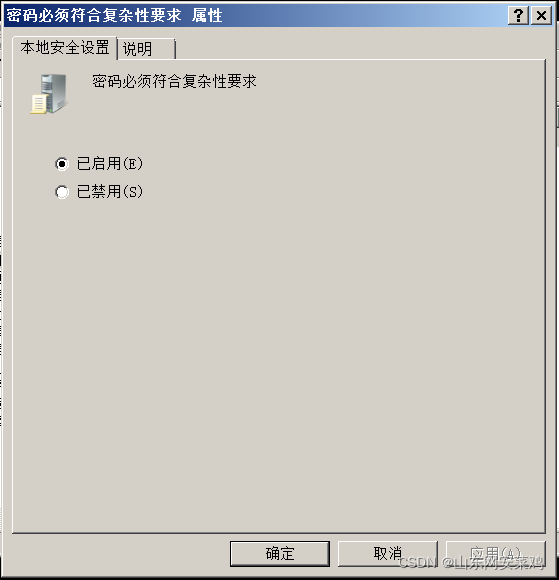559x580 pixels.
Task: Click the CSDN watermark text
Action: 472,562
